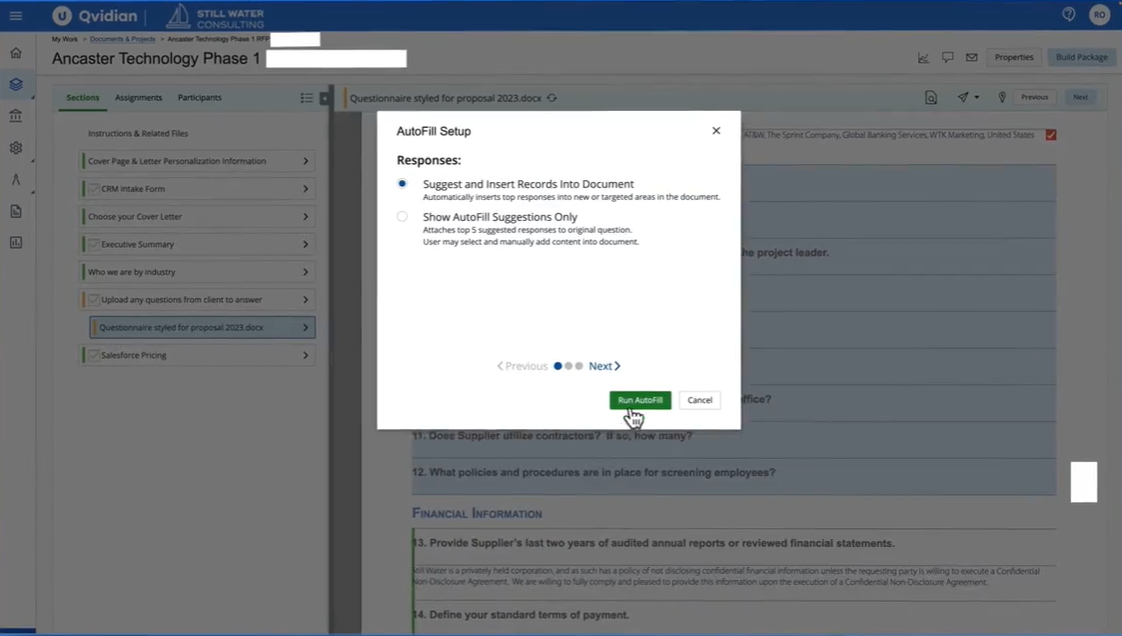Open the reports chart sidebar icon
Screen dimensions: 1122x636
(16, 243)
